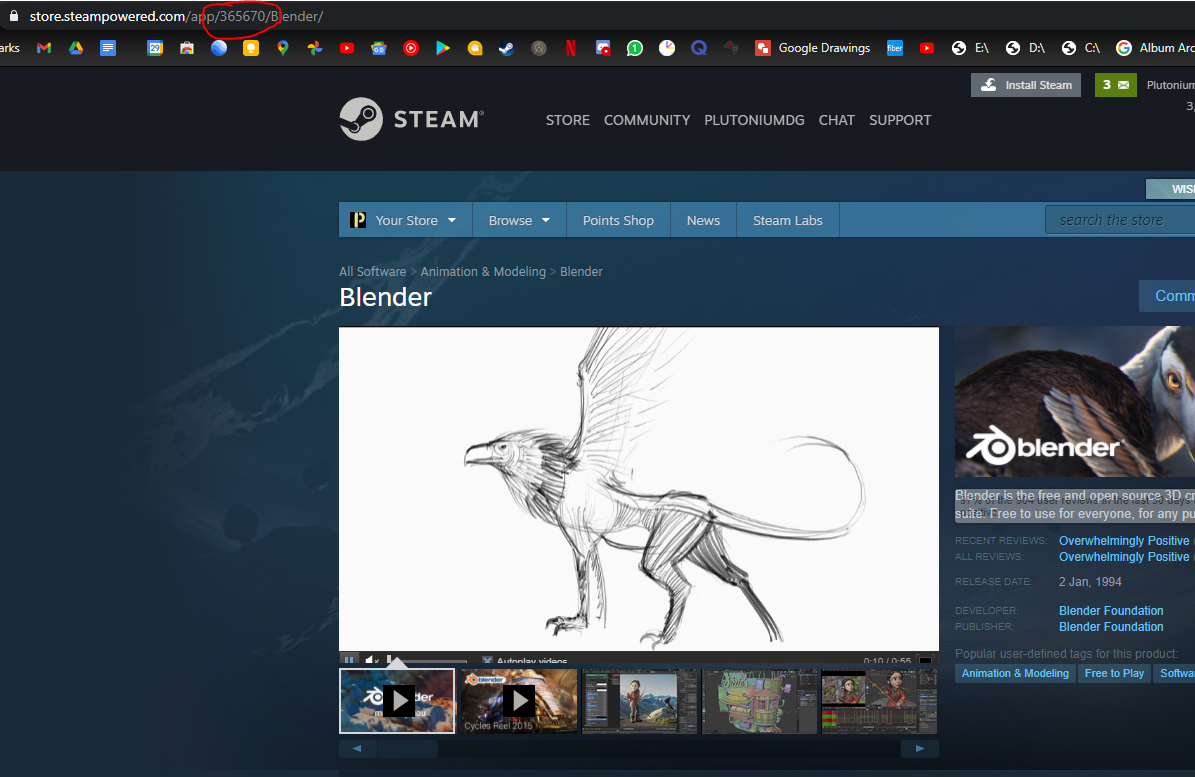Open the fiber bookmark icon
The width and height of the screenshot is (1195, 777).
point(895,48)
